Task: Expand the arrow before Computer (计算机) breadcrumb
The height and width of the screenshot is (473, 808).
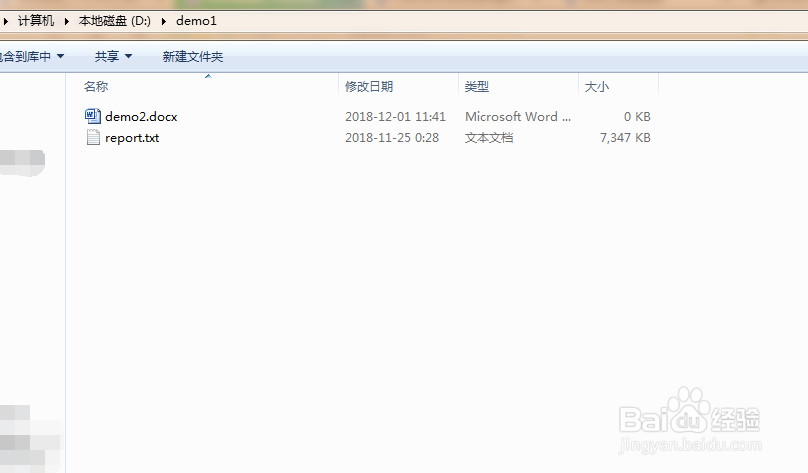Action: pyautogui.click(x=6, y=21)
